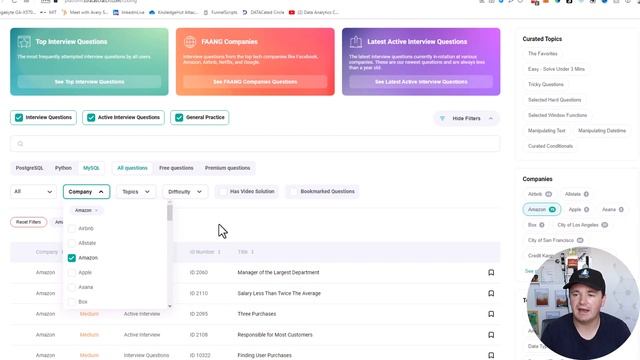This screenshot has height=360, width=640.
Task: Bookmark Responsible for Most Customers question
Action: [491, 335]
